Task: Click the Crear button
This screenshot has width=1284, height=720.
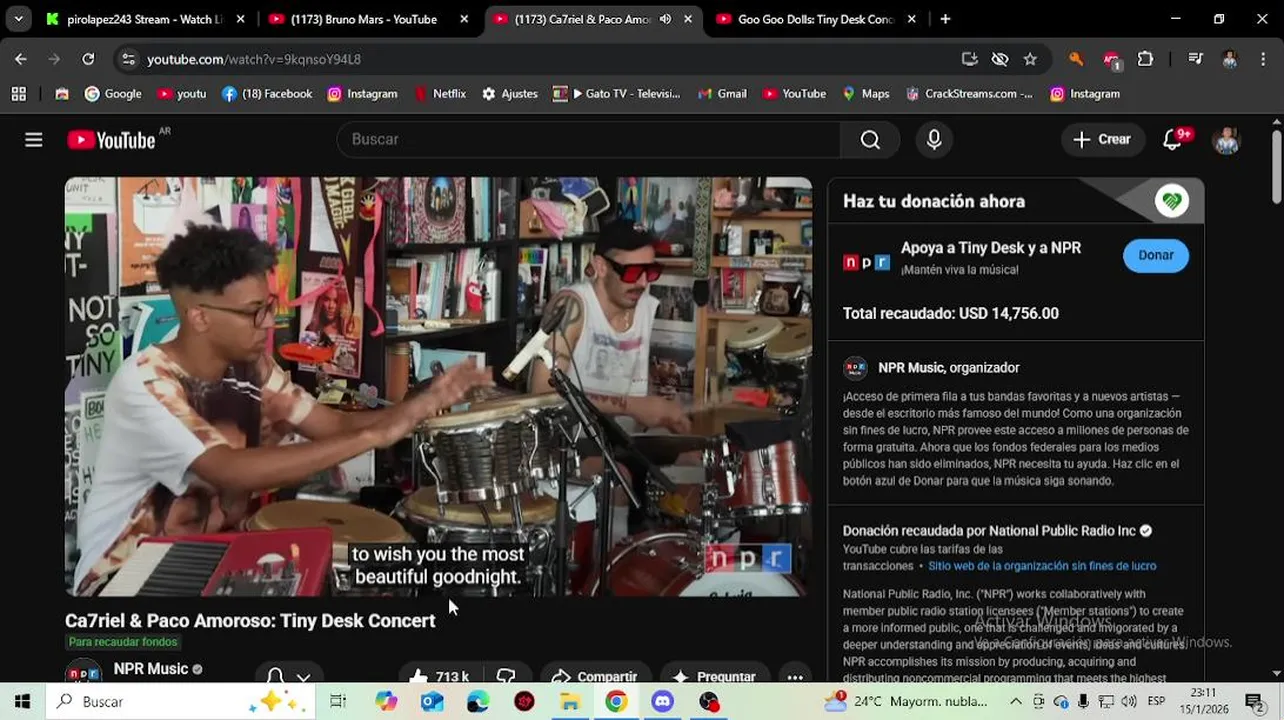Action: coord(1102,140)
